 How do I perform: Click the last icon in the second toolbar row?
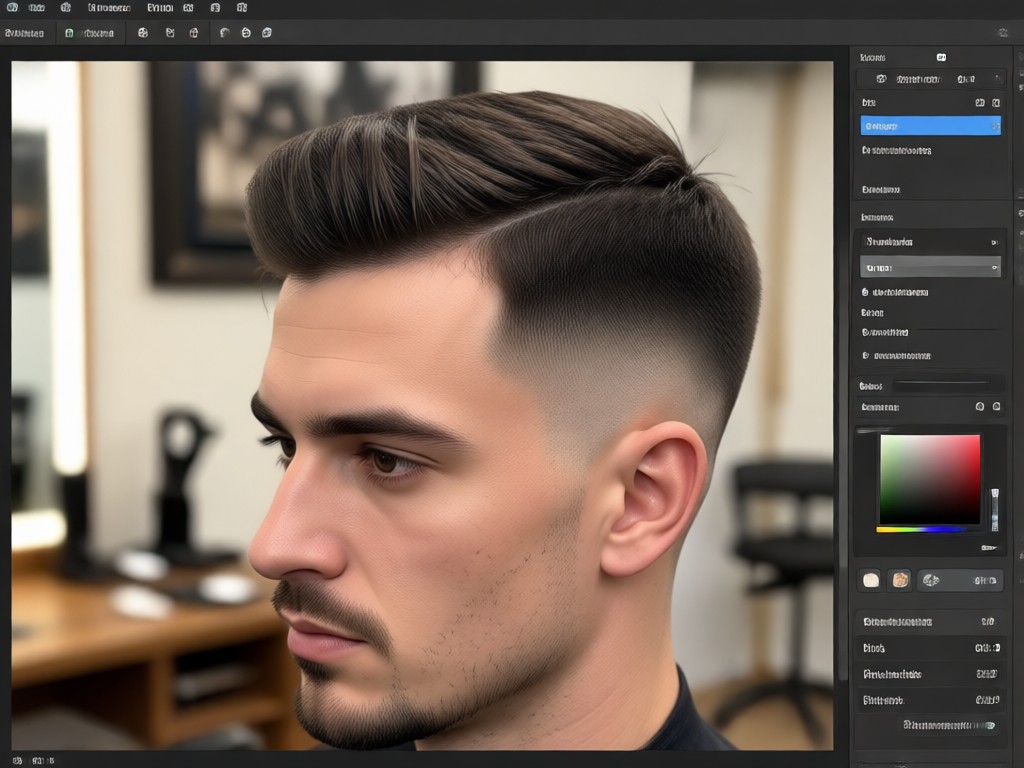tap(266, 33)
